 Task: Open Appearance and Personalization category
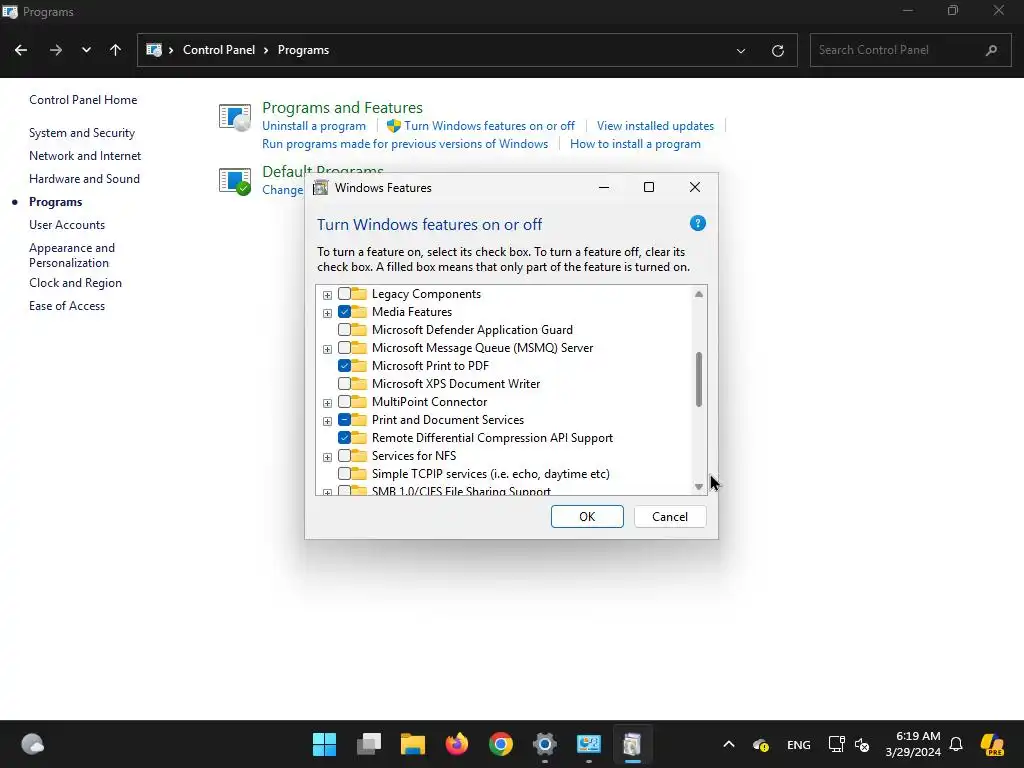click(x=72, y=255)
